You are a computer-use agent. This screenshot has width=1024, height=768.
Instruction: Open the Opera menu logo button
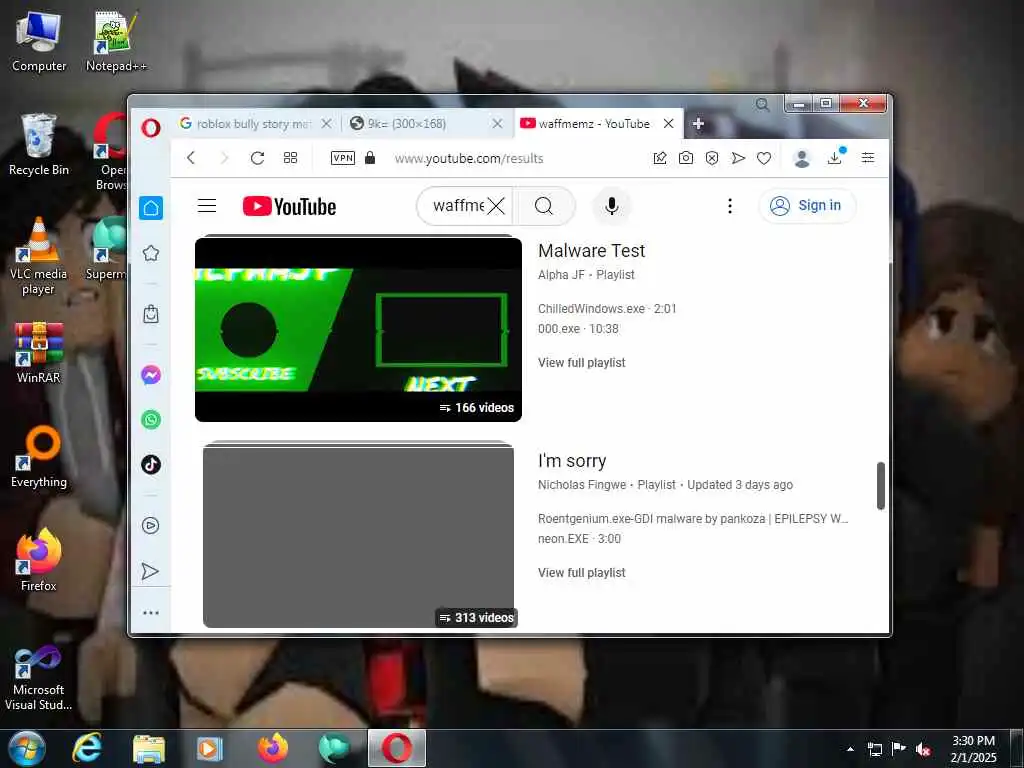pyautogui.click(x=151, y=127)
